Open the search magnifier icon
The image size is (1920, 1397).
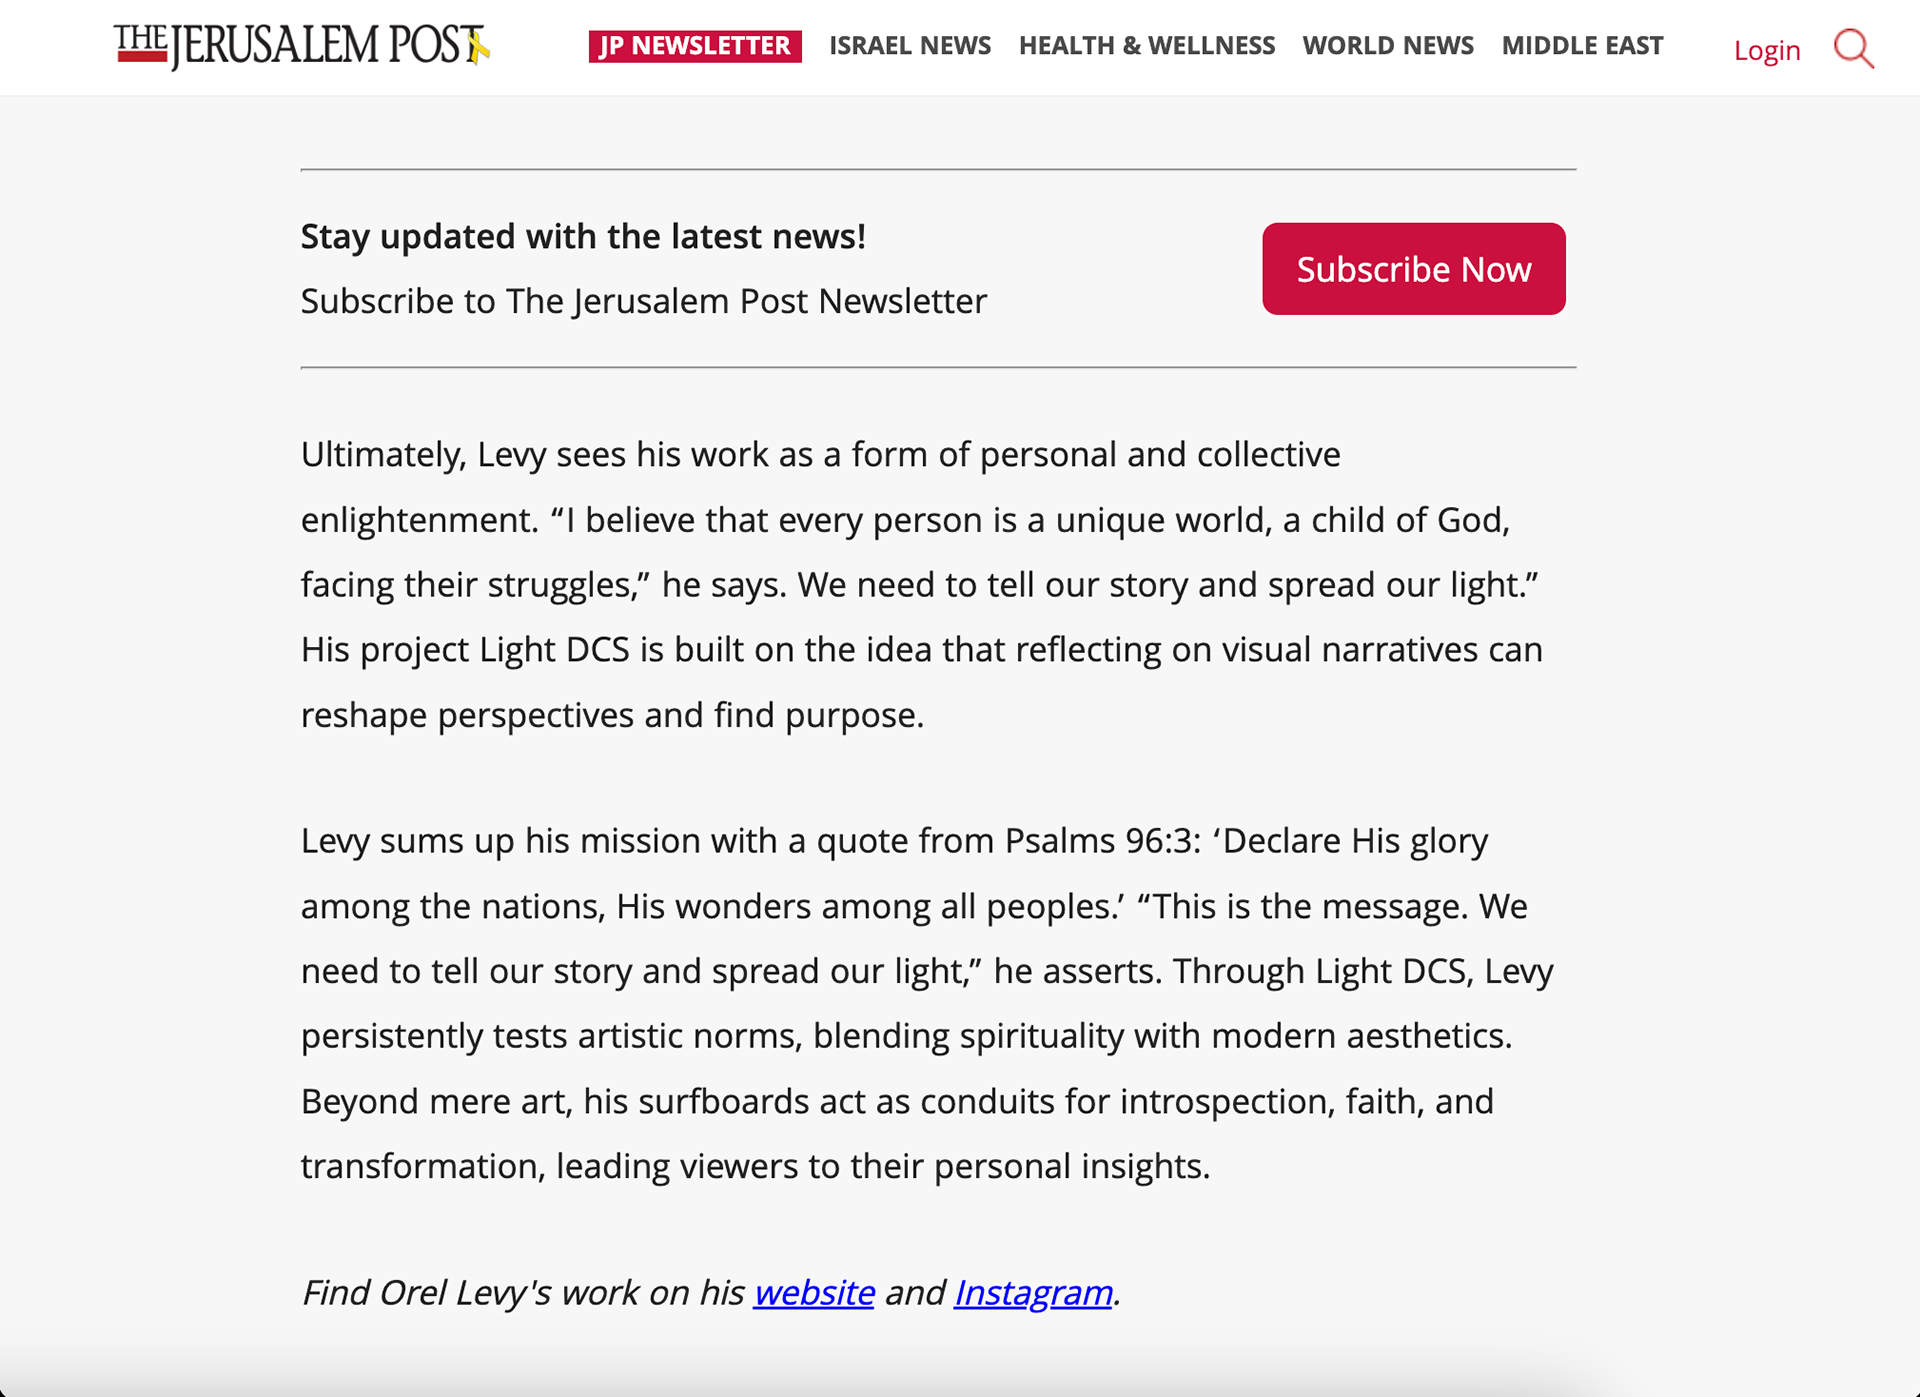coord(1854,48)
